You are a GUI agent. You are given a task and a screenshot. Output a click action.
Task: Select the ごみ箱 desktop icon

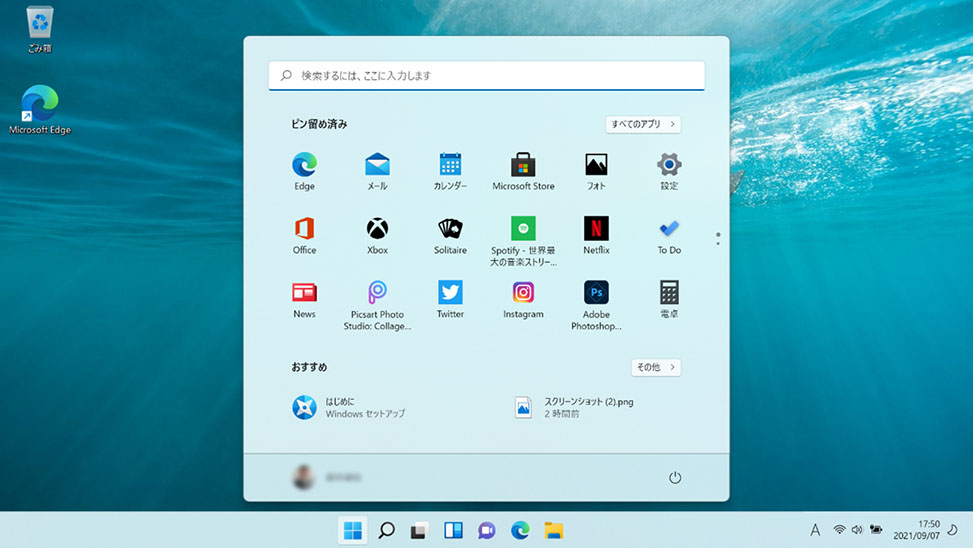click(x=40, y=30)
